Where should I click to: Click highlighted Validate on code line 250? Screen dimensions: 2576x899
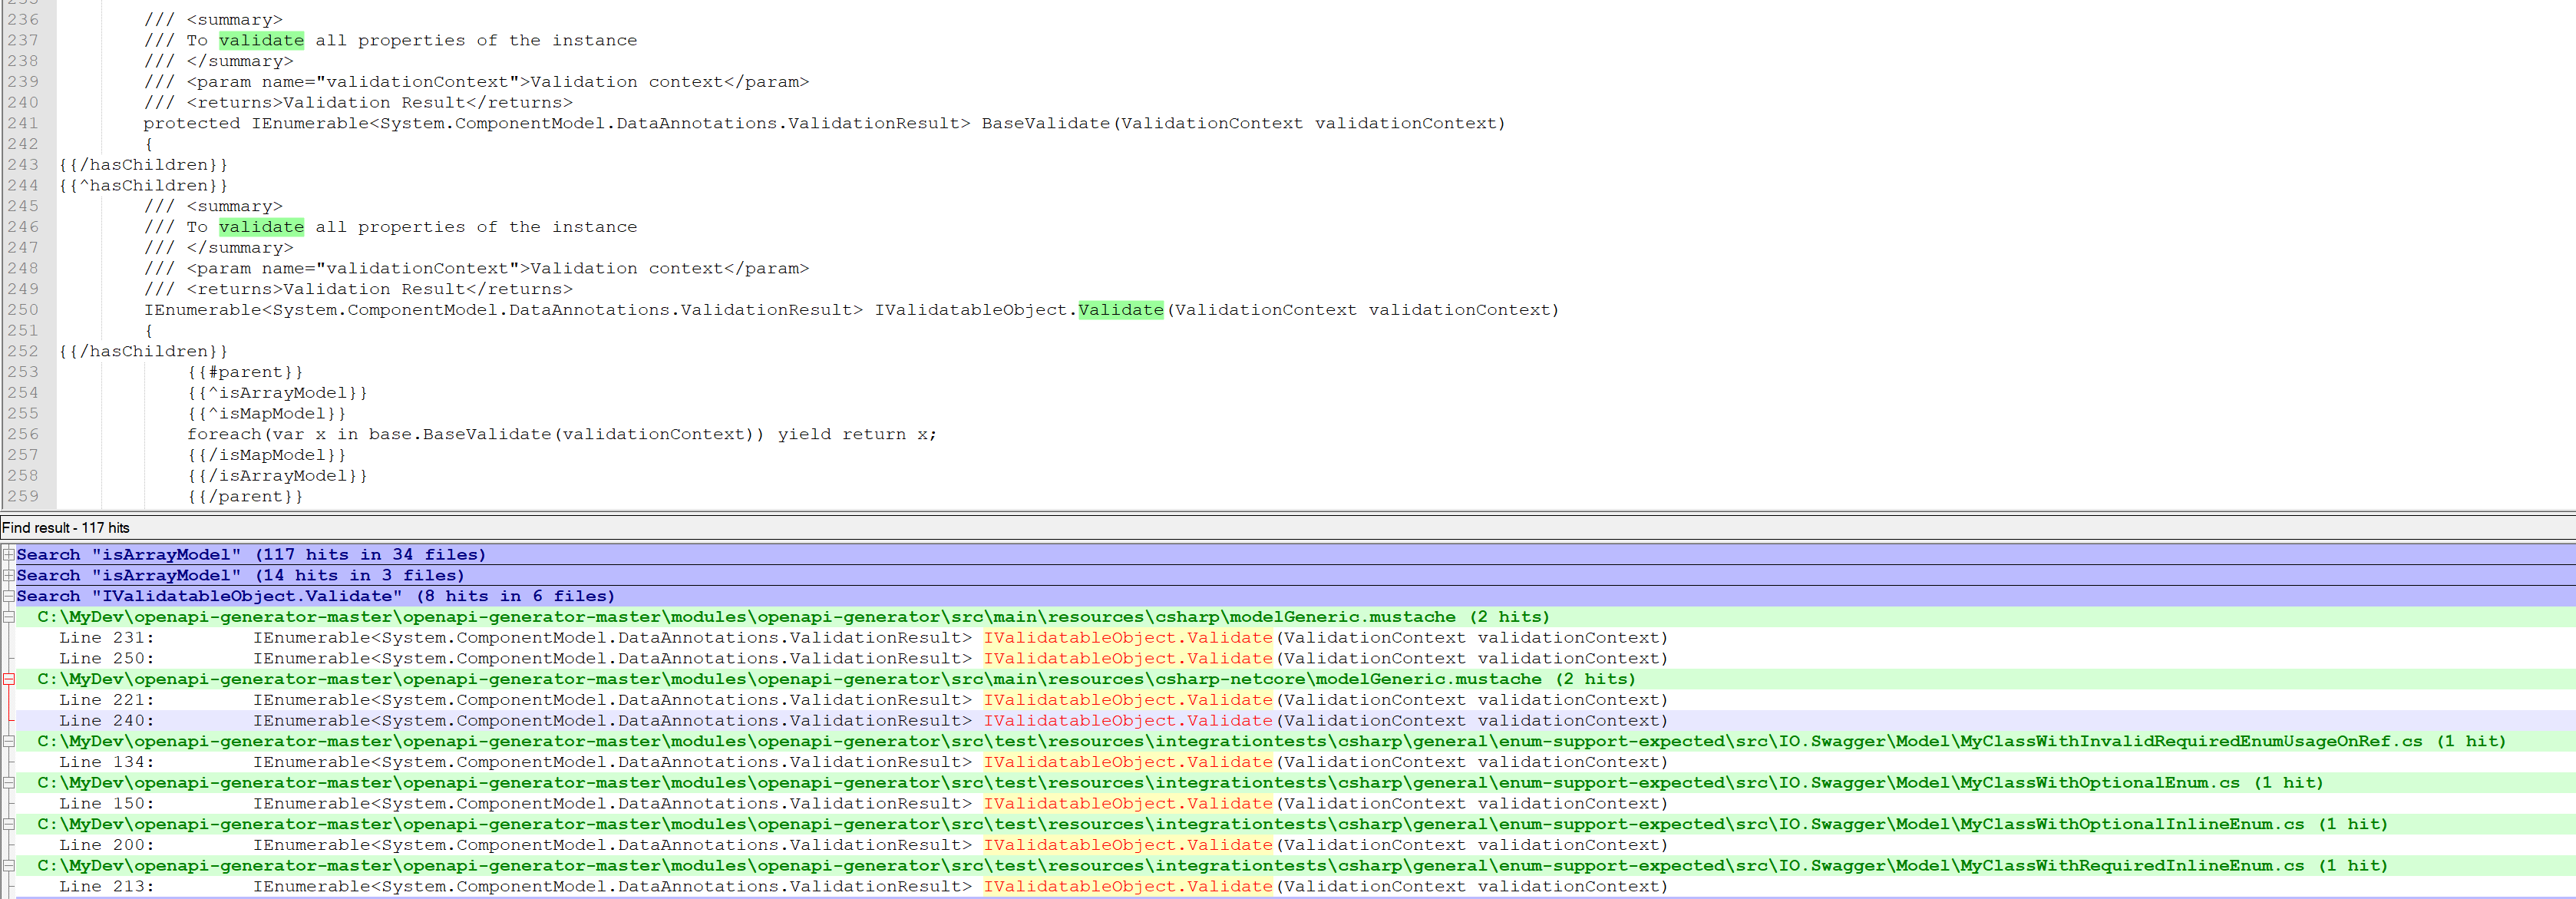pyautogui.click(x=1120, y=310)
